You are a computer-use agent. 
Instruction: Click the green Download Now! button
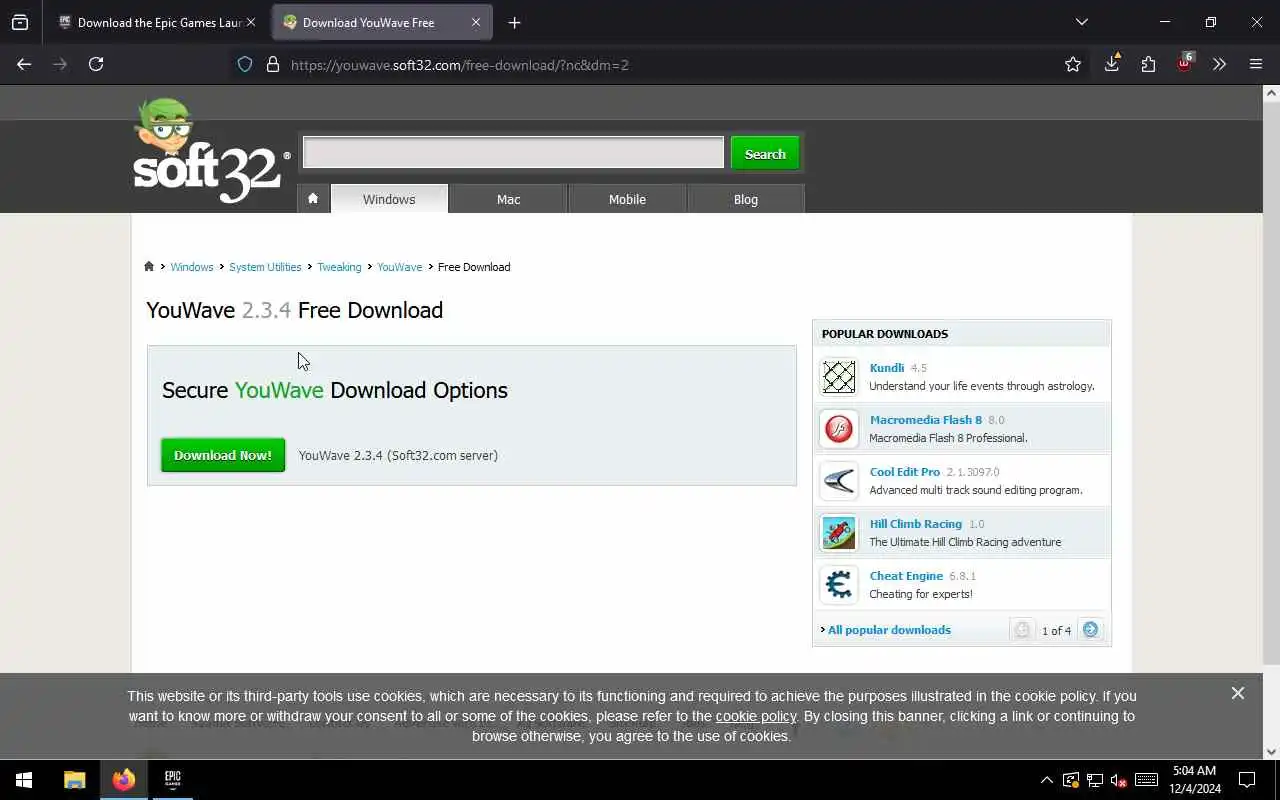223,455
